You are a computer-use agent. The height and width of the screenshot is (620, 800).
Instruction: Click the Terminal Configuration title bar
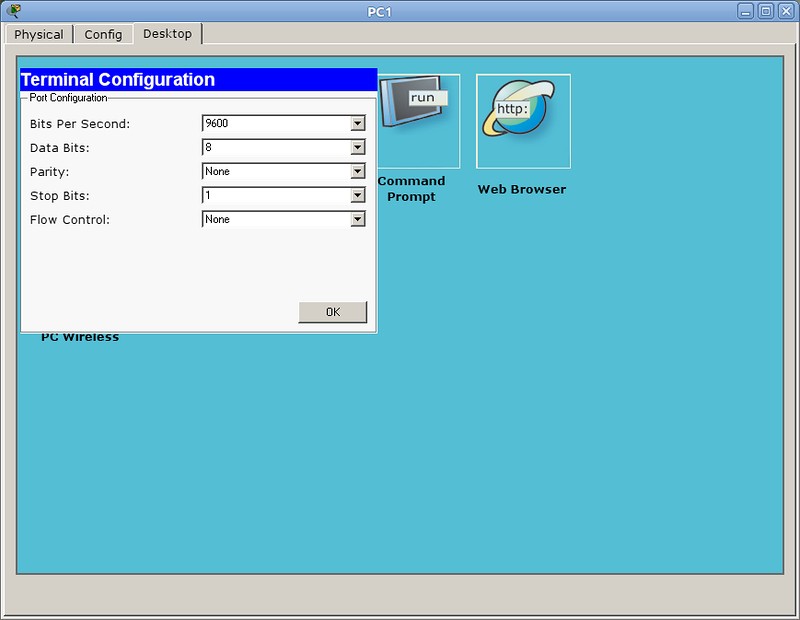tap(198, 80)
